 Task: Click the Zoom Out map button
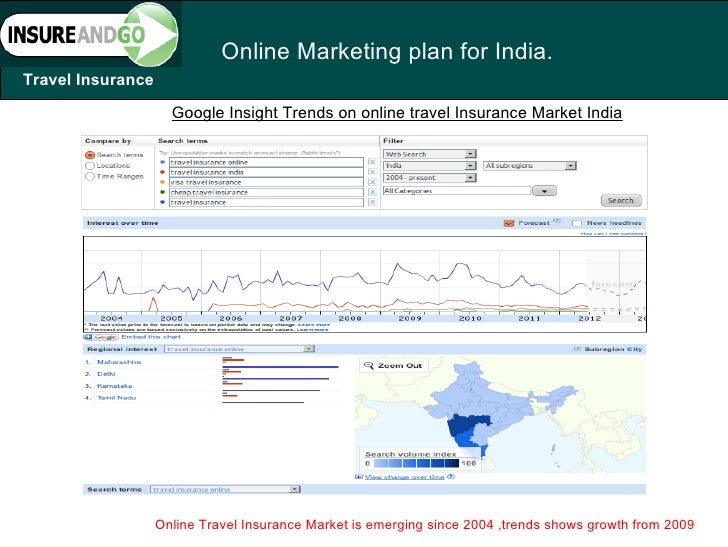[x=394, y=365]
